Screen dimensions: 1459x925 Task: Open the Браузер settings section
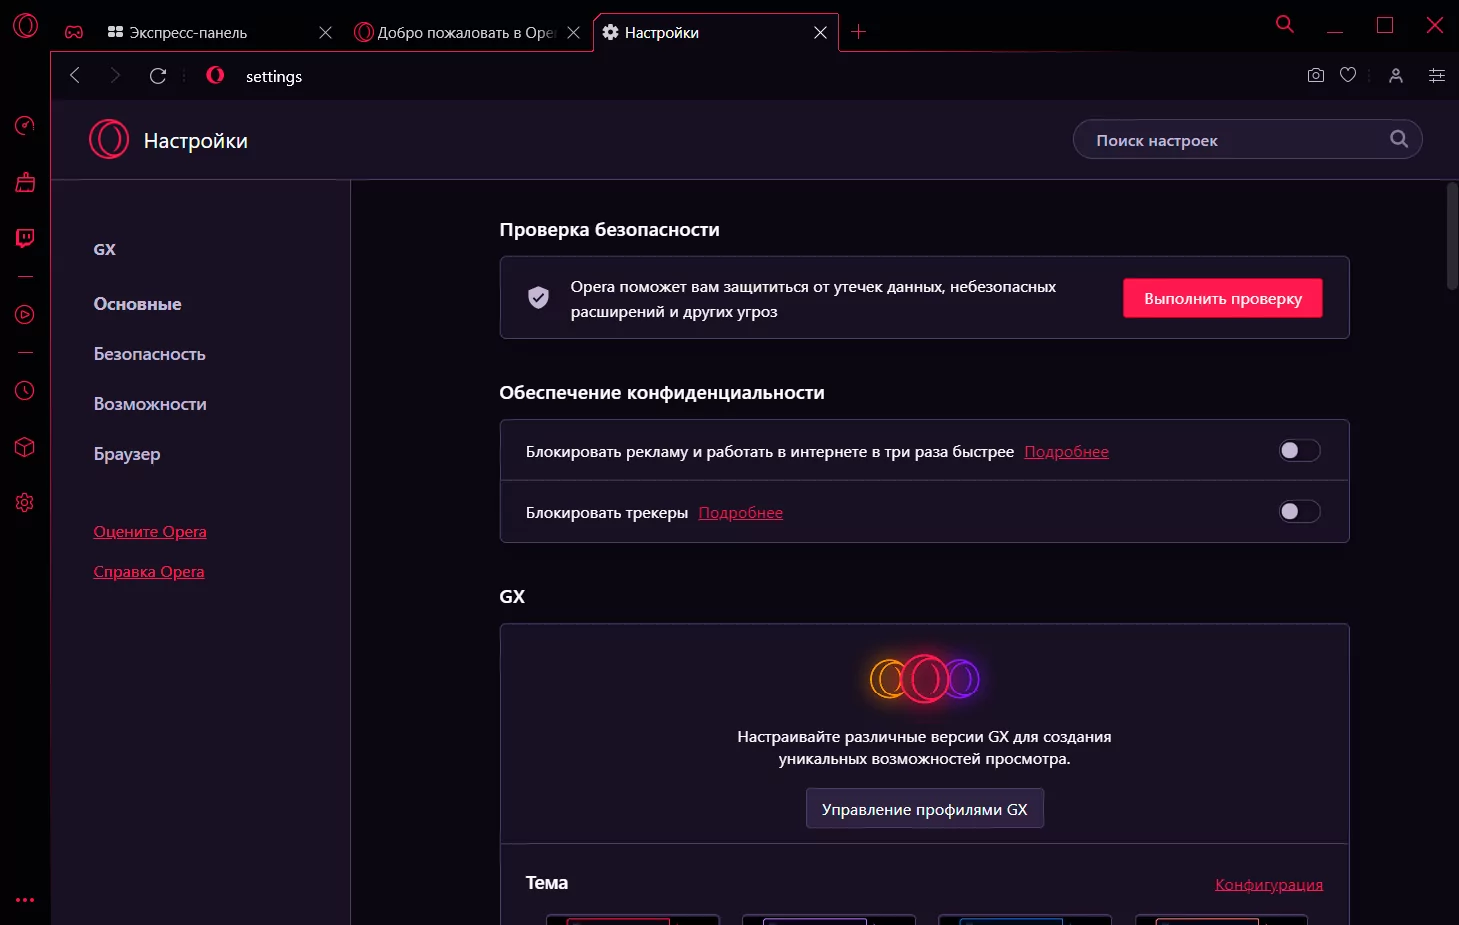[127, 454]
